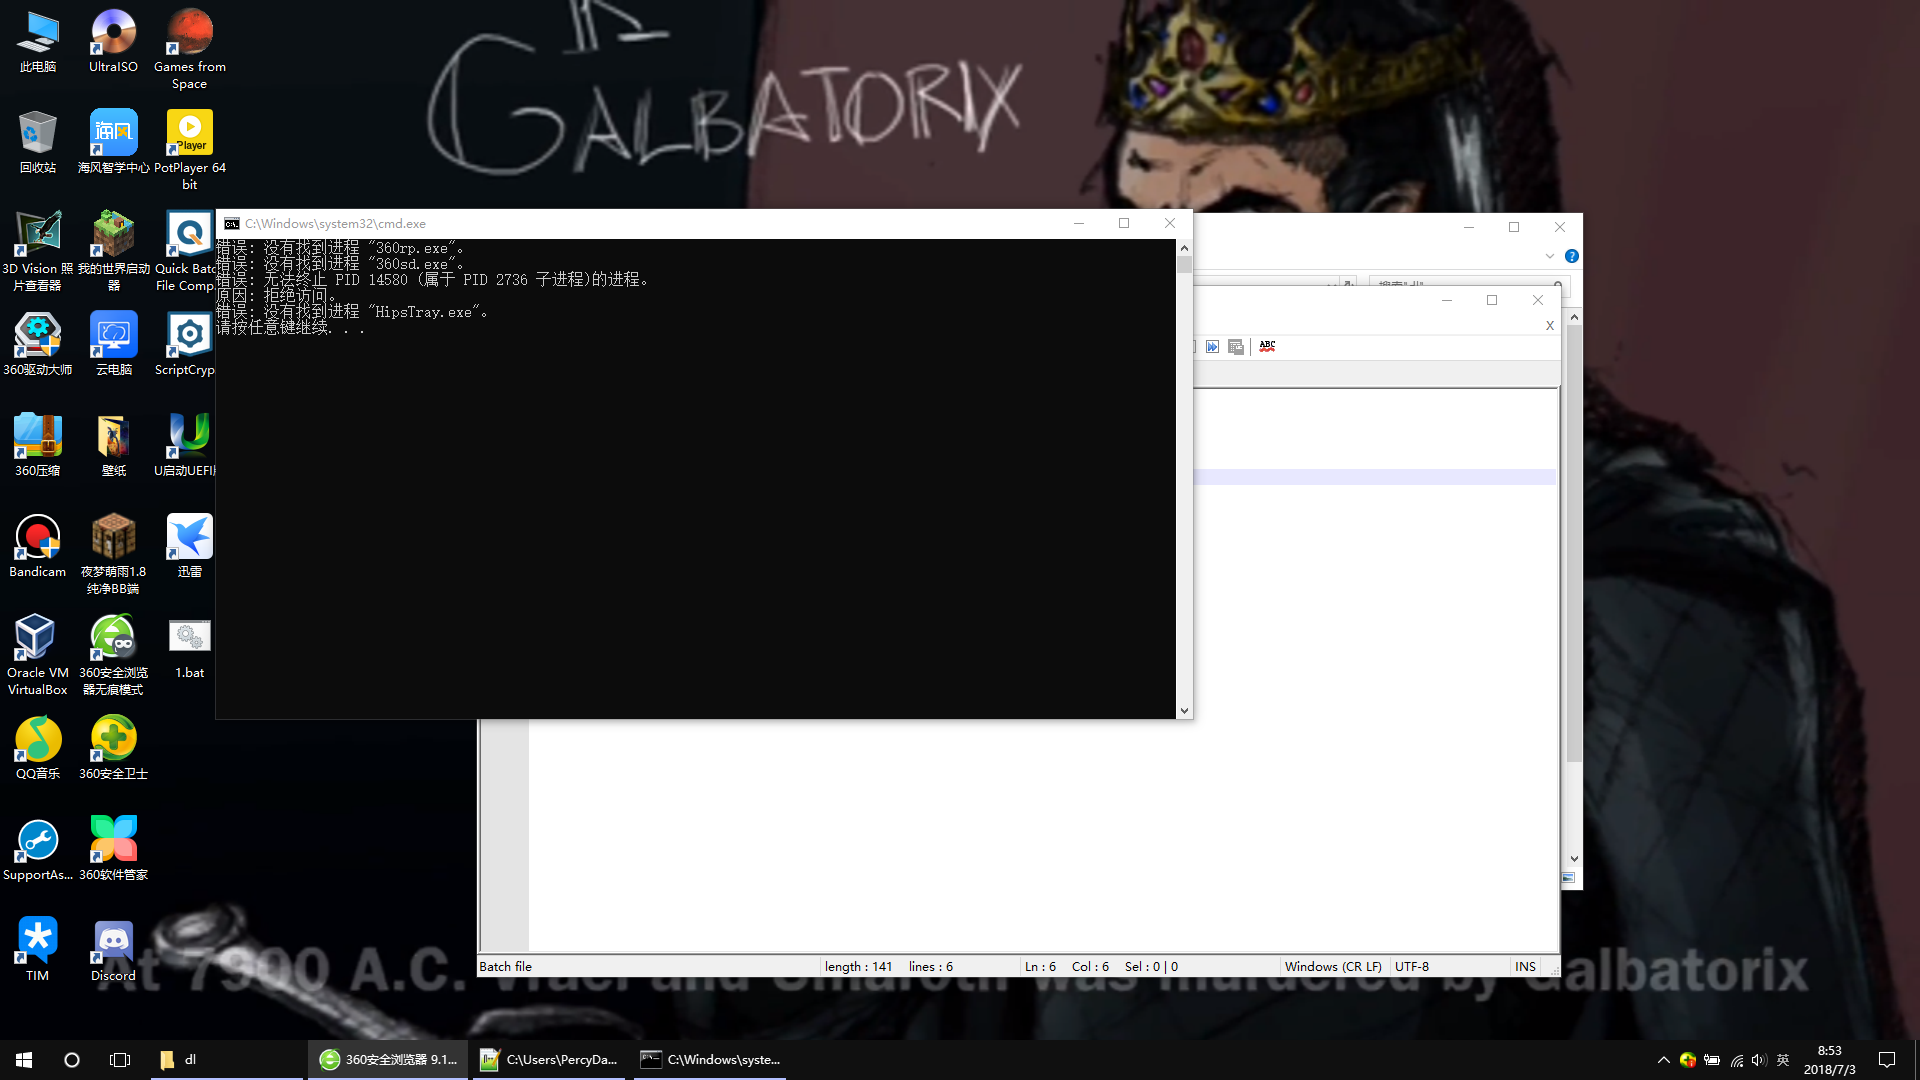Switch to 360安全浏览器 taskbar item
This screenshot has width=1920, height=1080.
(388, 1060)
